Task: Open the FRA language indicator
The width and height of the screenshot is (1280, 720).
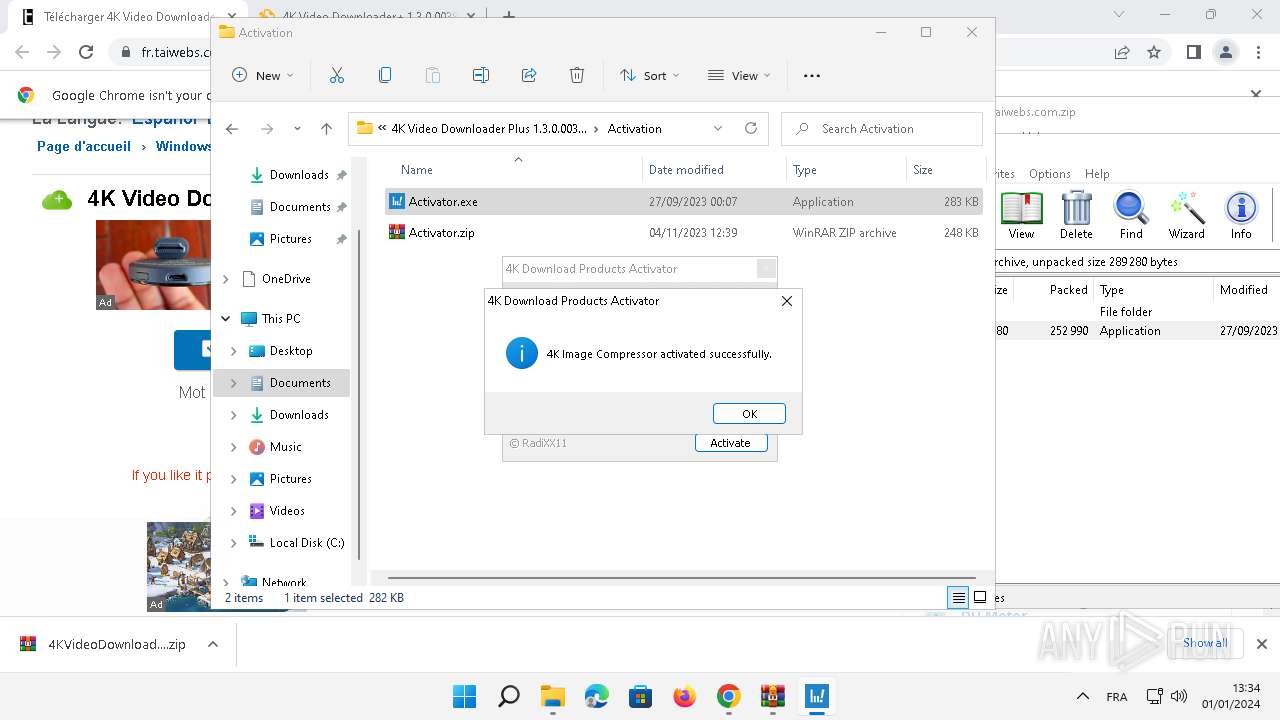Action: [1117, 697]
